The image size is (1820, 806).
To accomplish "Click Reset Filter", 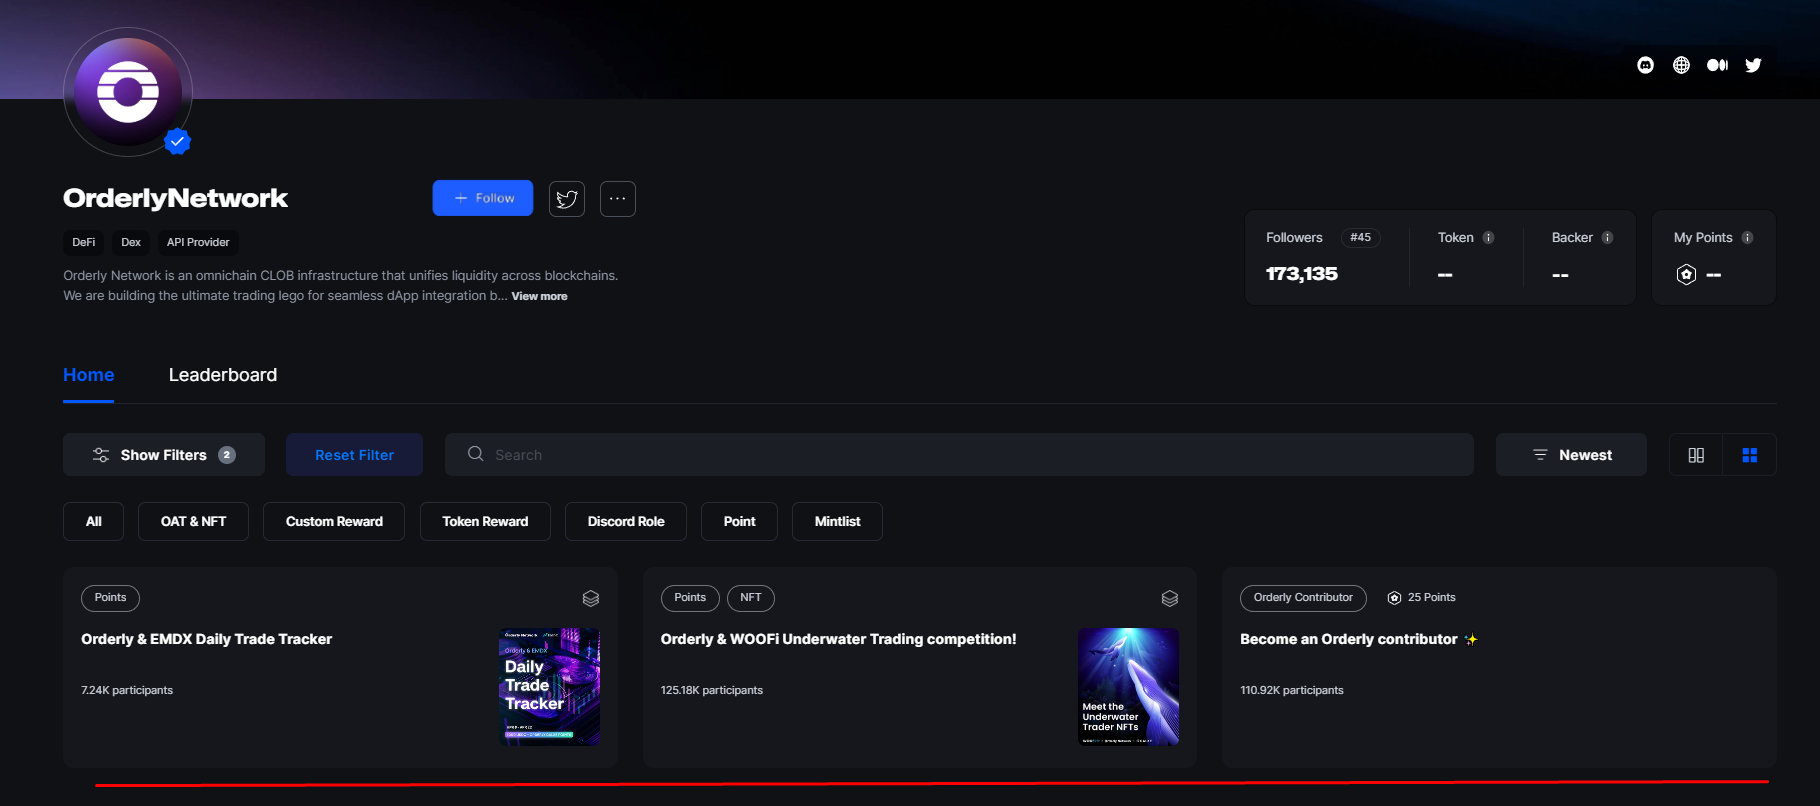I will point(354,455).
